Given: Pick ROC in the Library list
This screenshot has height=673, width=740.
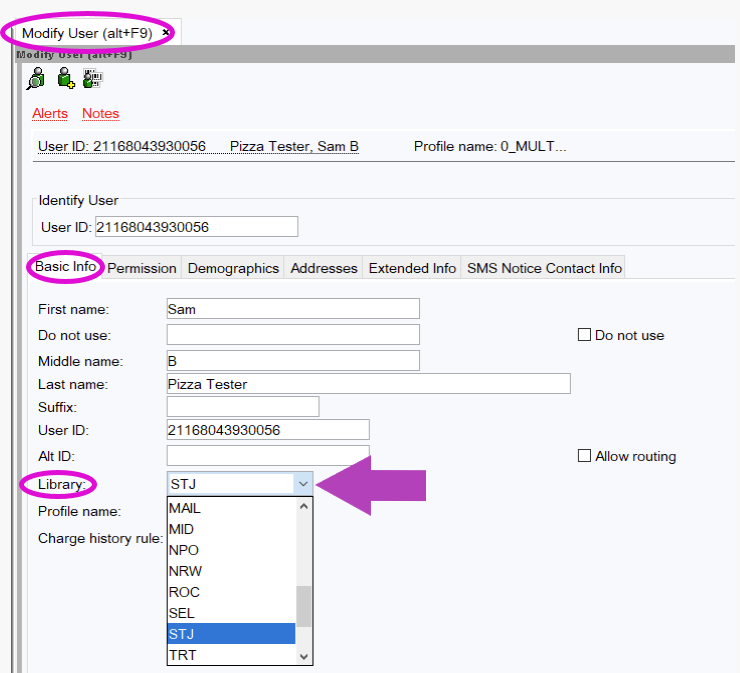Looking at the screenshot, I should pos(232,592).
